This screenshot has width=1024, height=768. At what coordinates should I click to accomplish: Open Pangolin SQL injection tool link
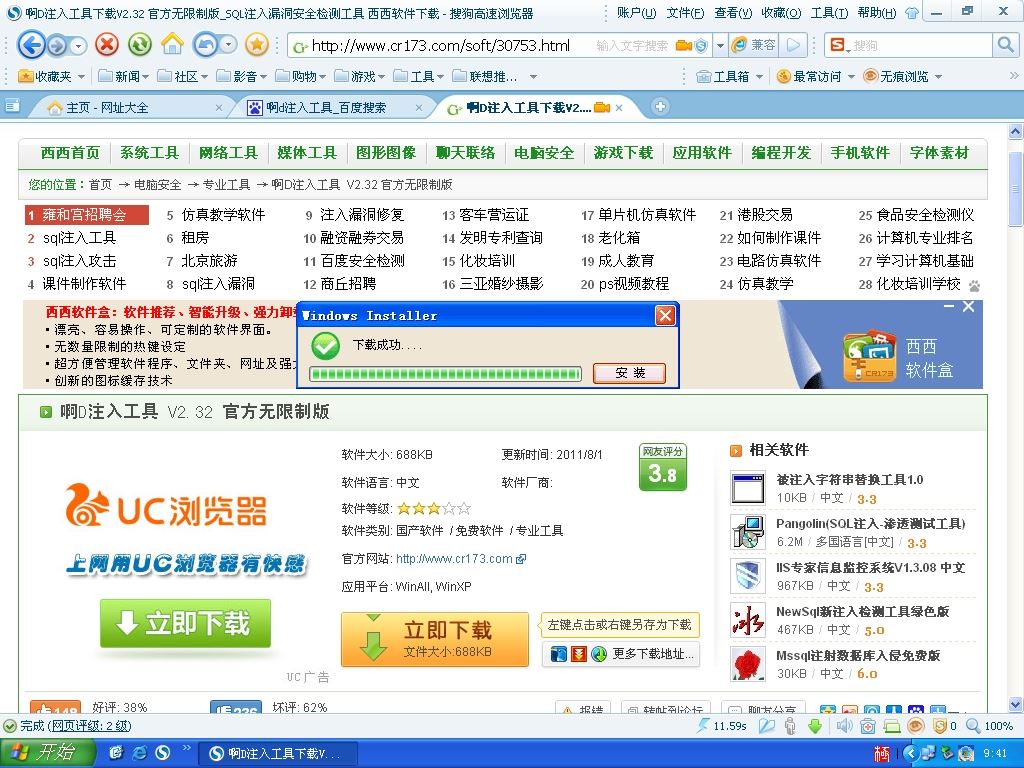871,524
